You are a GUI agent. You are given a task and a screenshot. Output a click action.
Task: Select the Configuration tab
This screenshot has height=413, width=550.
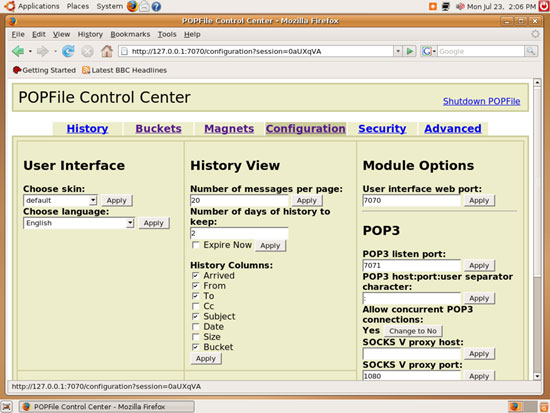[x=306, y=129]
